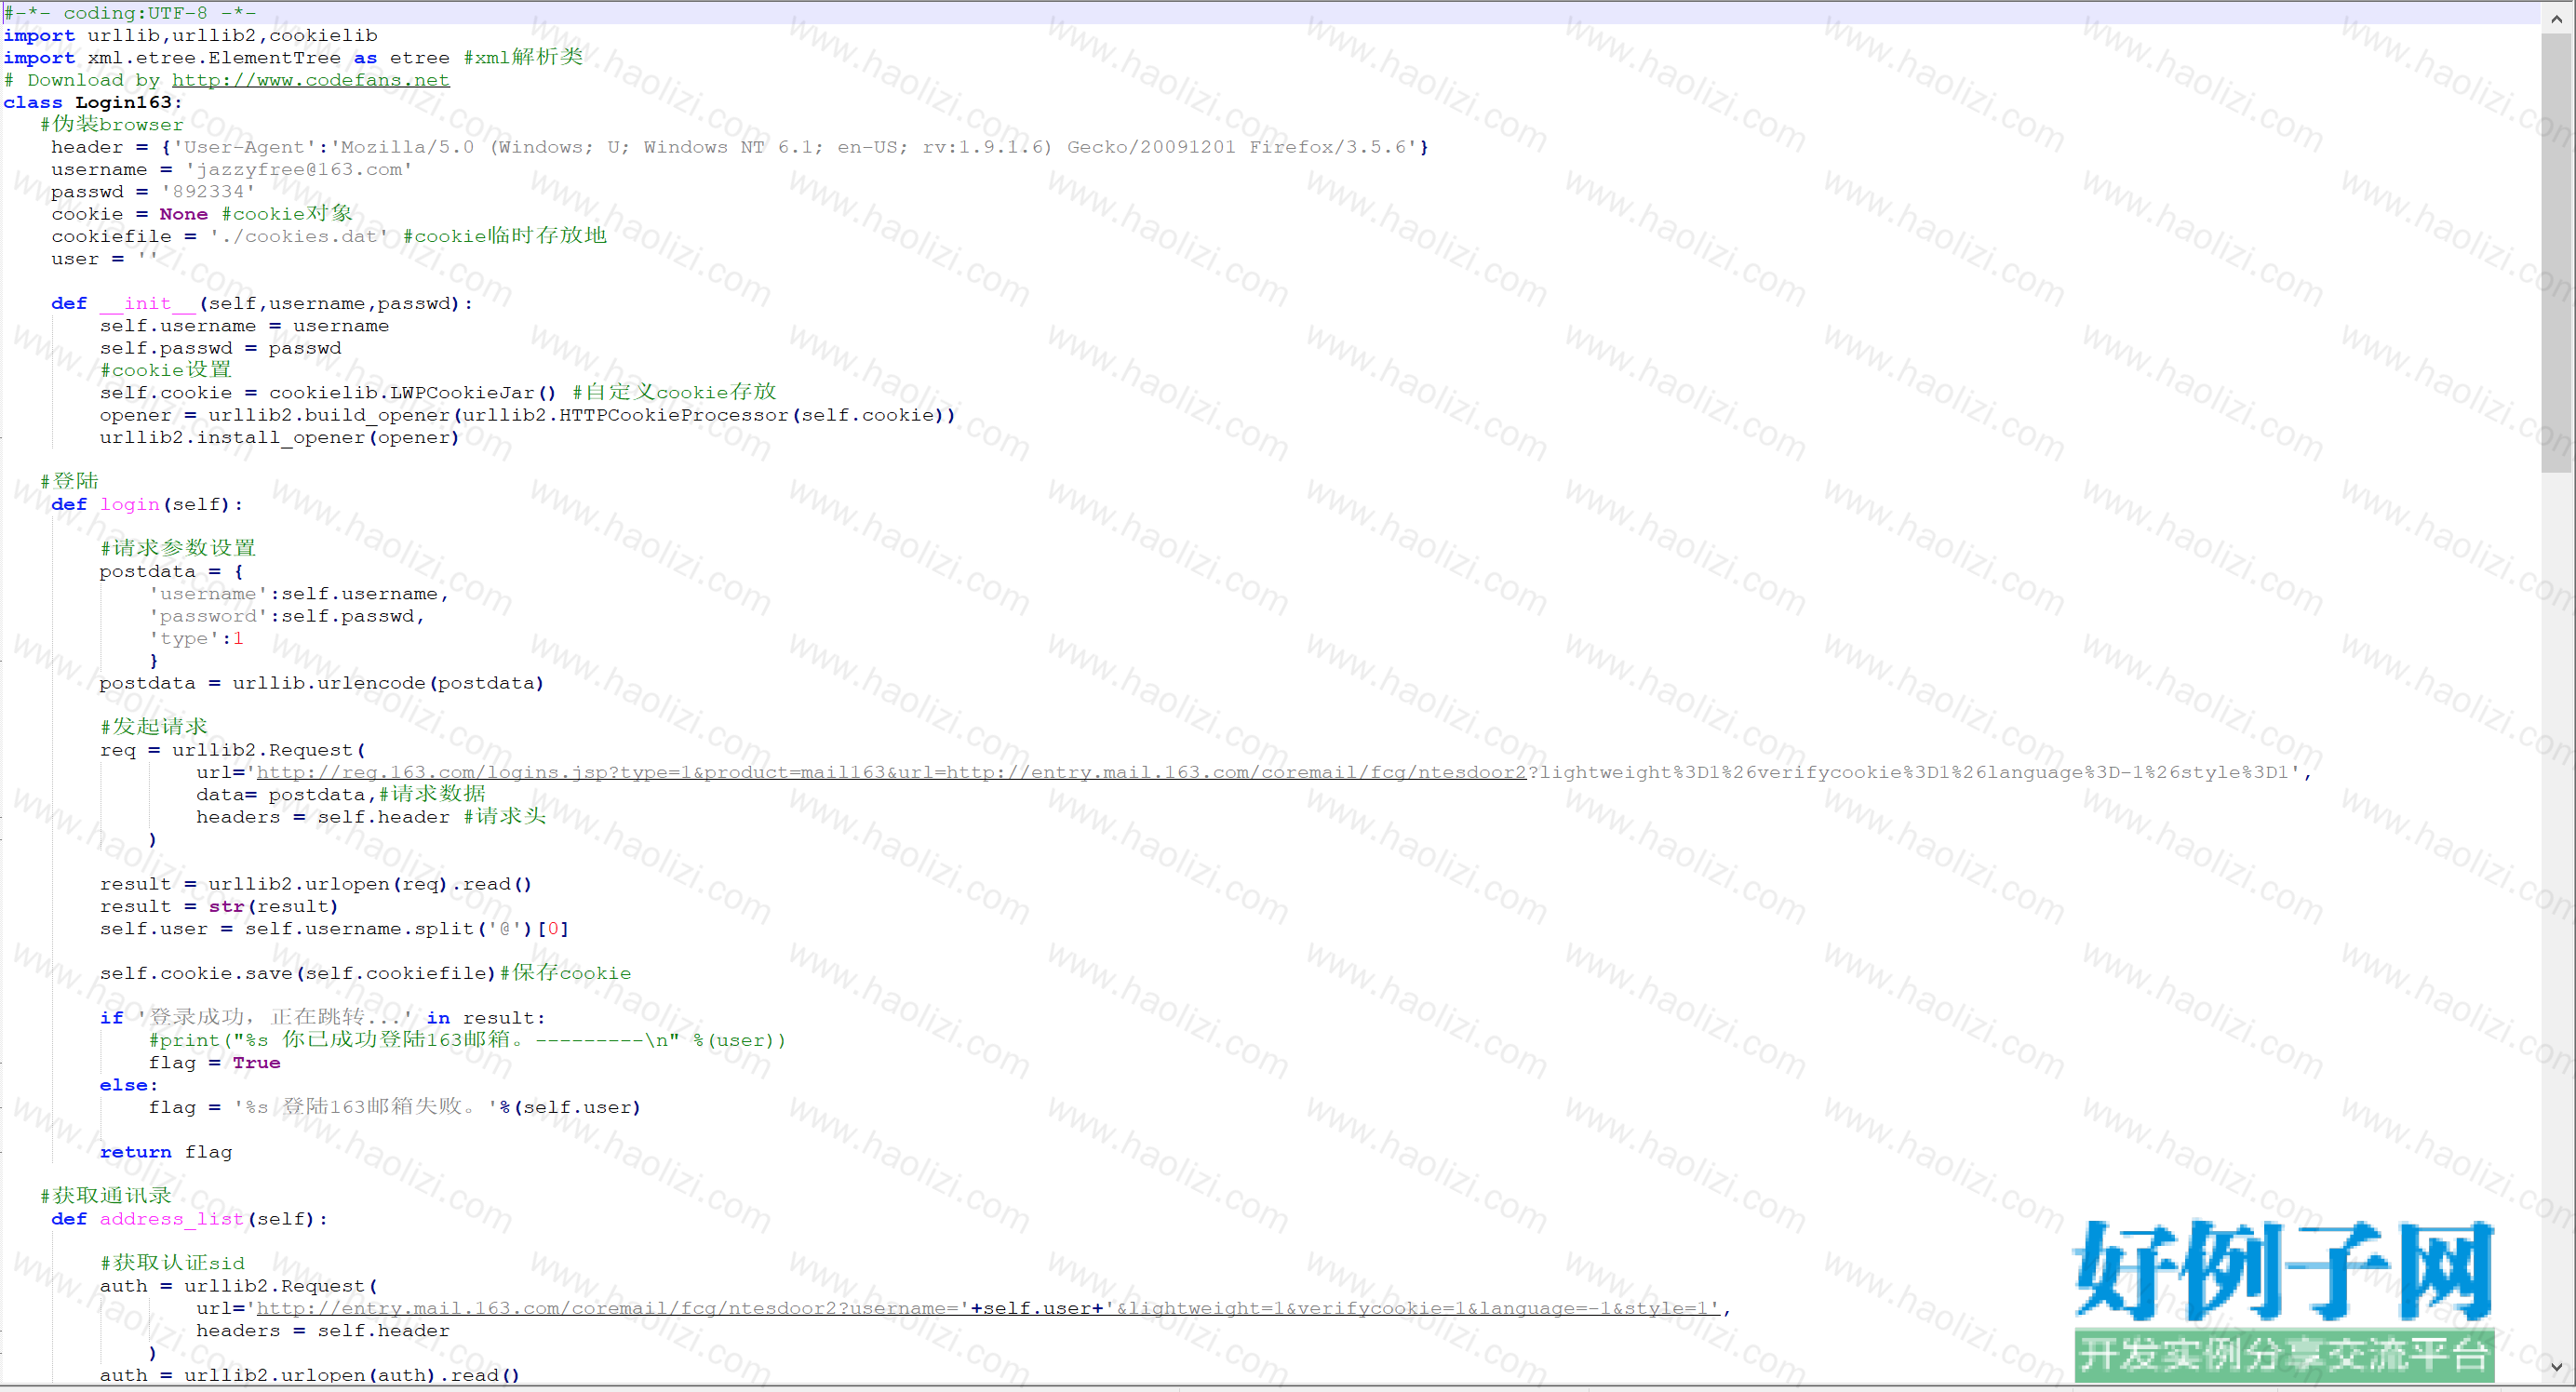This screenshot has height=1392, width=2576.
Task: Click the header User-Agent assignment line
Action: (740, 147)
